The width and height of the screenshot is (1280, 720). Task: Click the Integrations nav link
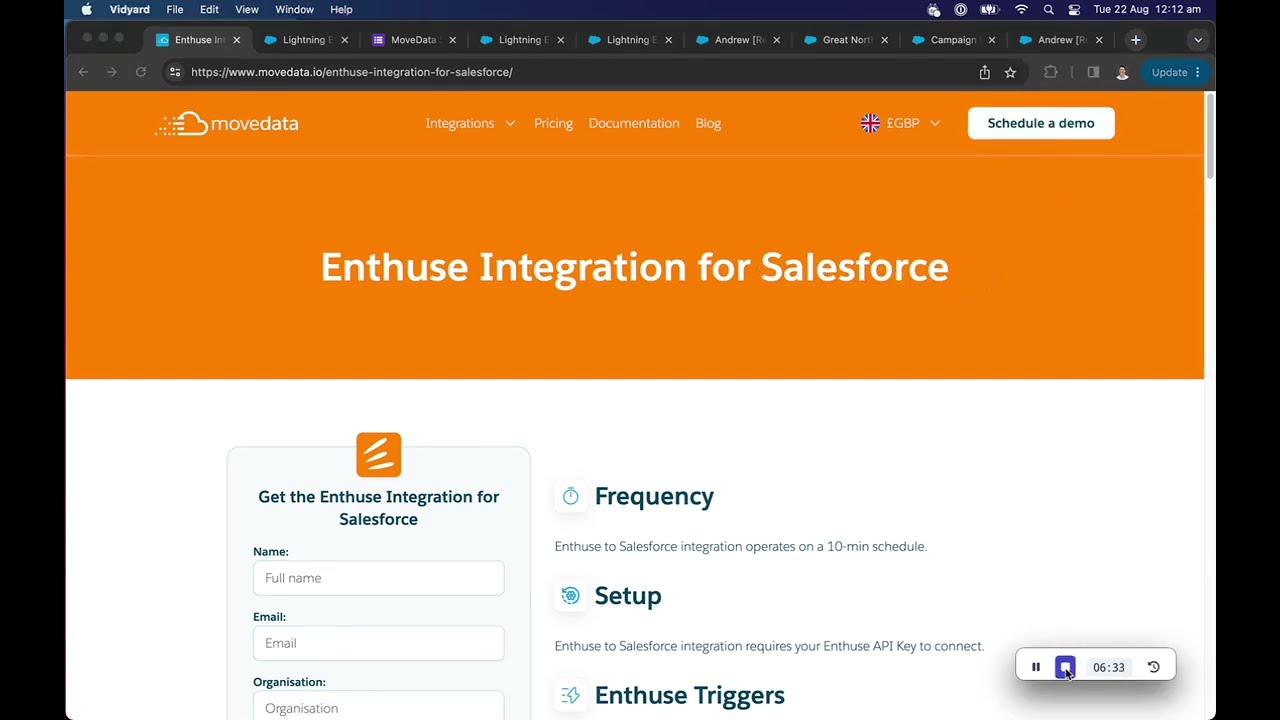click(460, 123)
